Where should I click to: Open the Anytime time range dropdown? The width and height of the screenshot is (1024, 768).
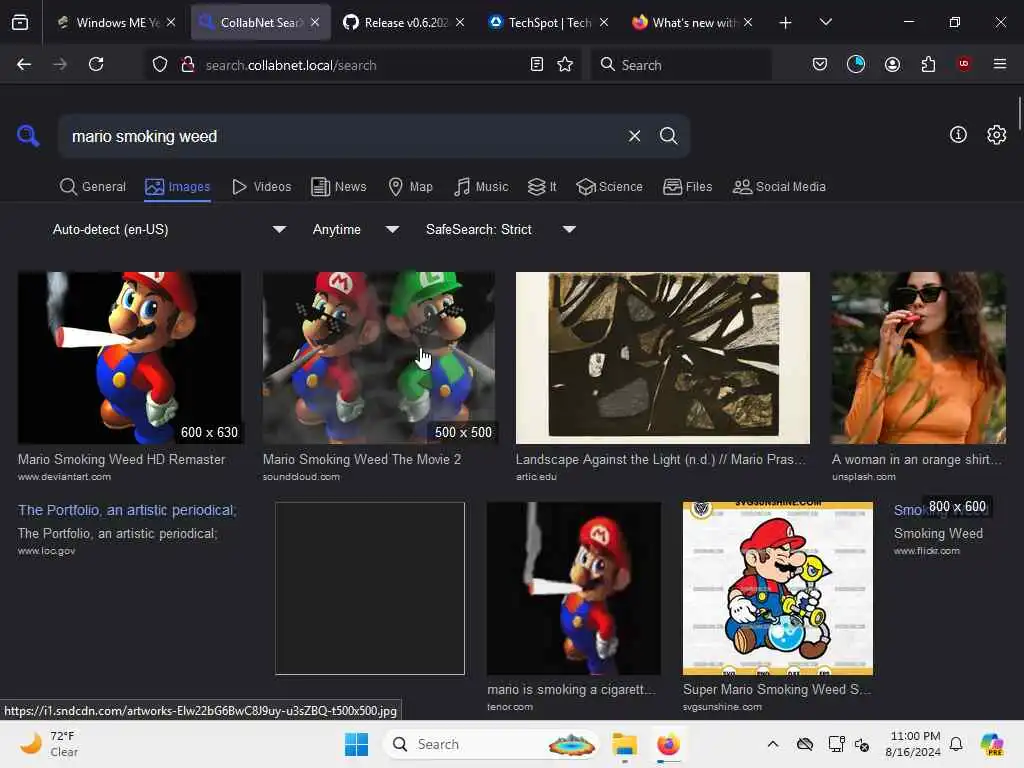tap(355, 229)
